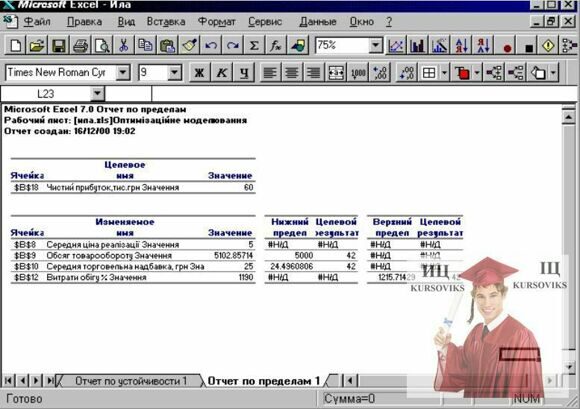Save the workbook using the floppy icon
The width and height of the screenshot is (580, 409).
[x=59, y=46]
